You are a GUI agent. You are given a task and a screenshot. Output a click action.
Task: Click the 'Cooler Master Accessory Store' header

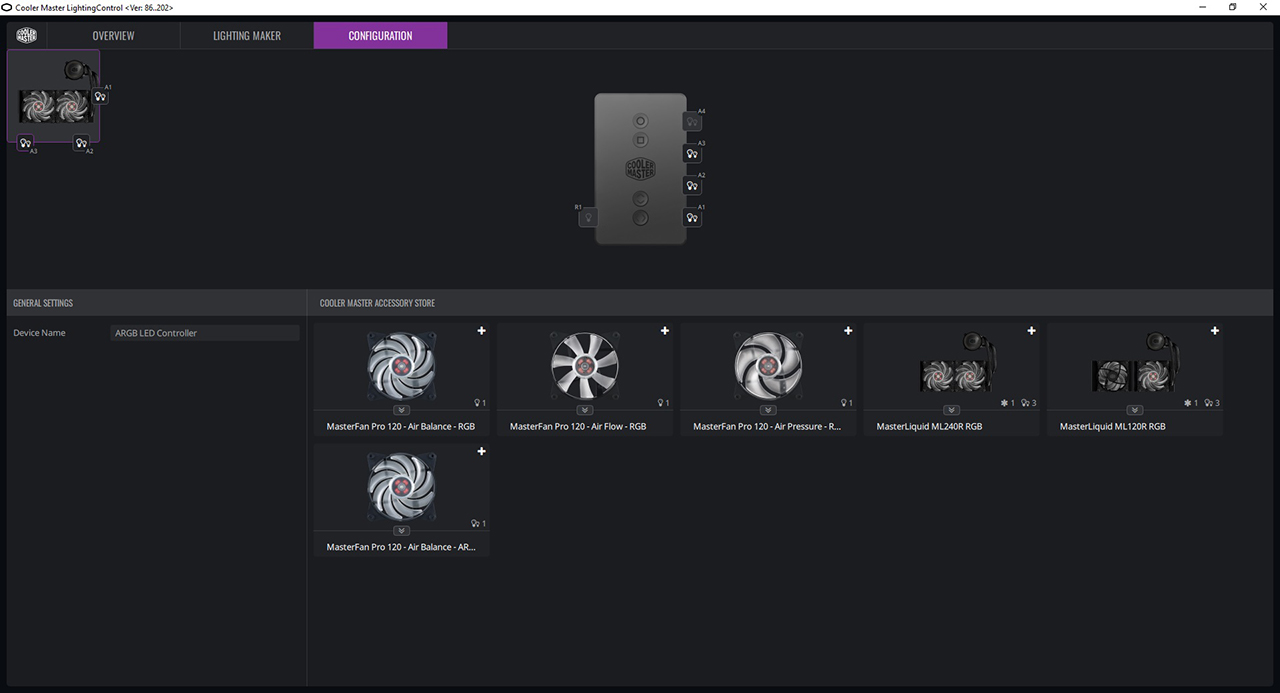tap(377, 303)
